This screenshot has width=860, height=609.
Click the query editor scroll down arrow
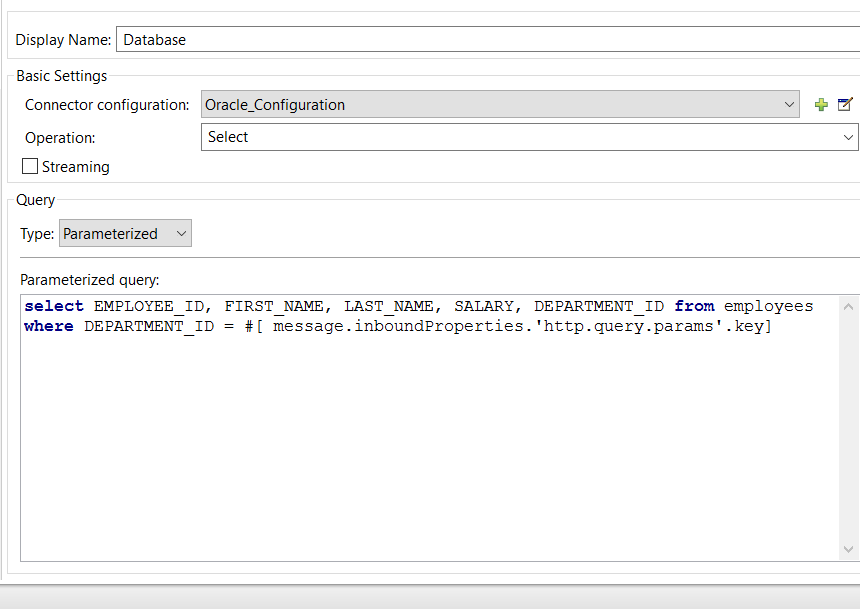click(x=849, y=551)
